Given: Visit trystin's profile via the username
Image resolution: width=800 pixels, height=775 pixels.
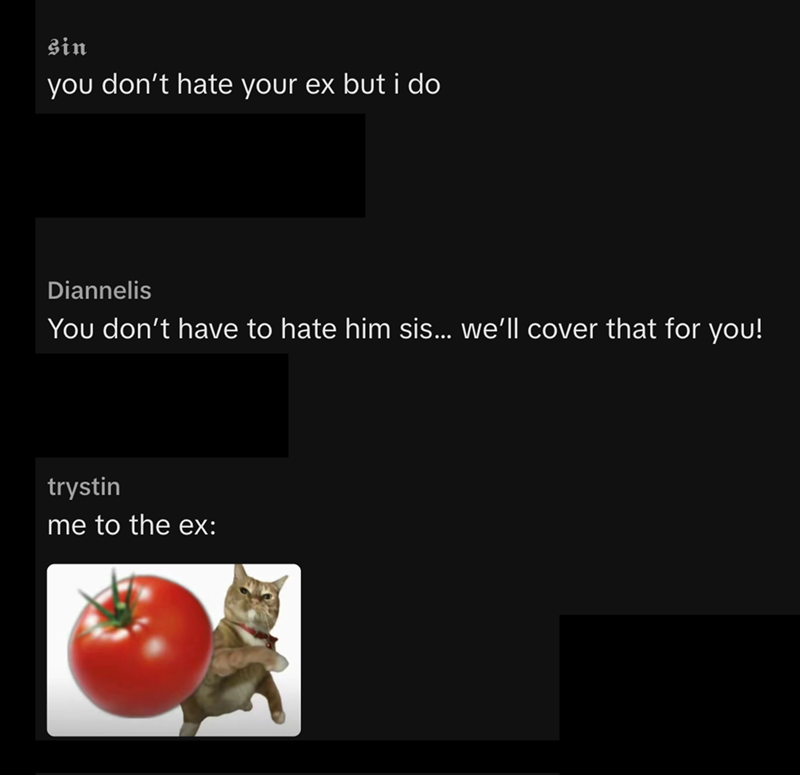Looking at the screenshot, I should 84,487.
